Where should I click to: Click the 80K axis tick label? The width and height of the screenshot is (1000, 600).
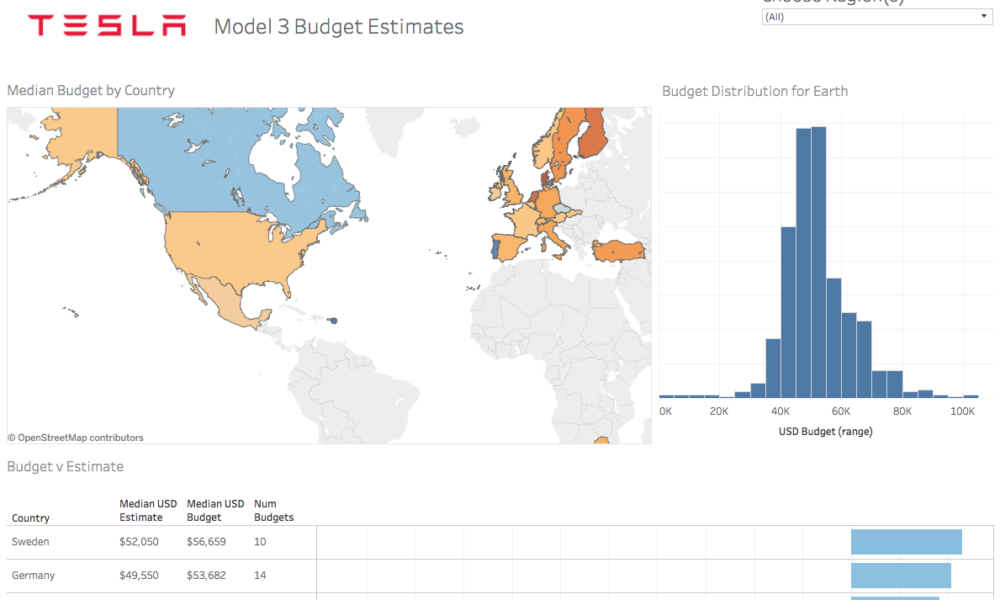pos(902,411)
